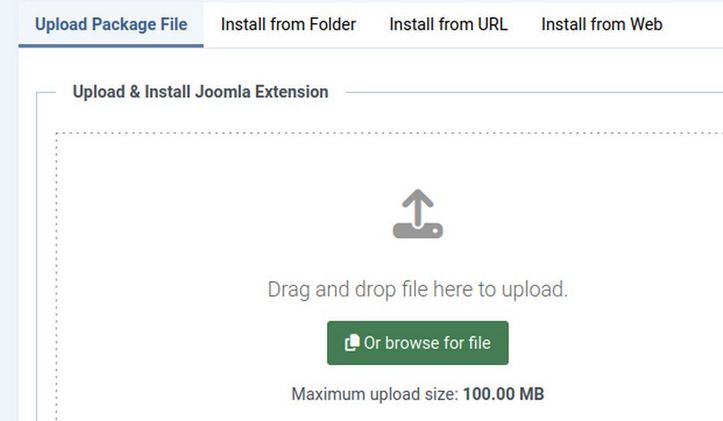Click the Drag and drop file text
Screen dimensions: 723x421
tap(417, 290)
